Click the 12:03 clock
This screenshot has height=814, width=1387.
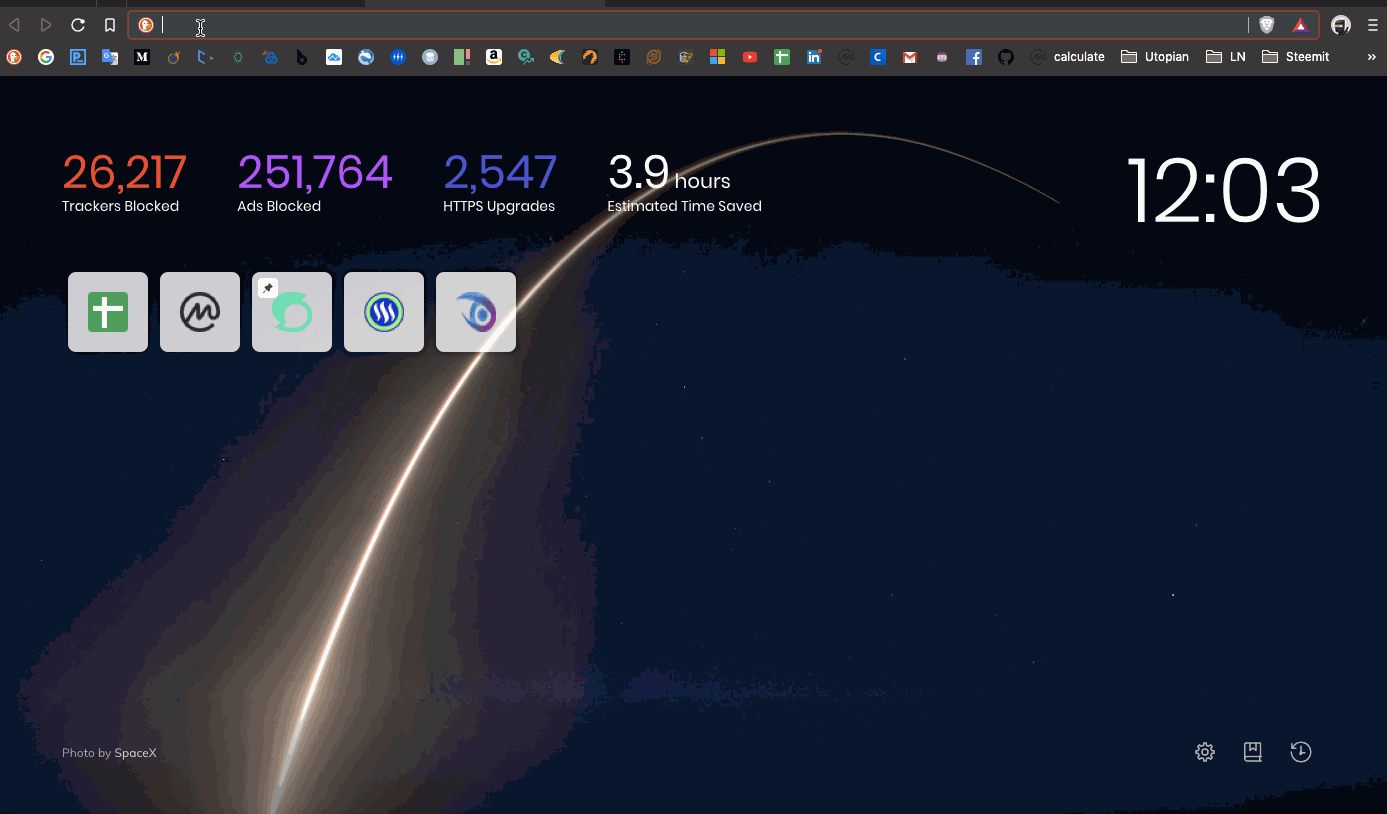pyautogui.click(x=1223, y=190)
